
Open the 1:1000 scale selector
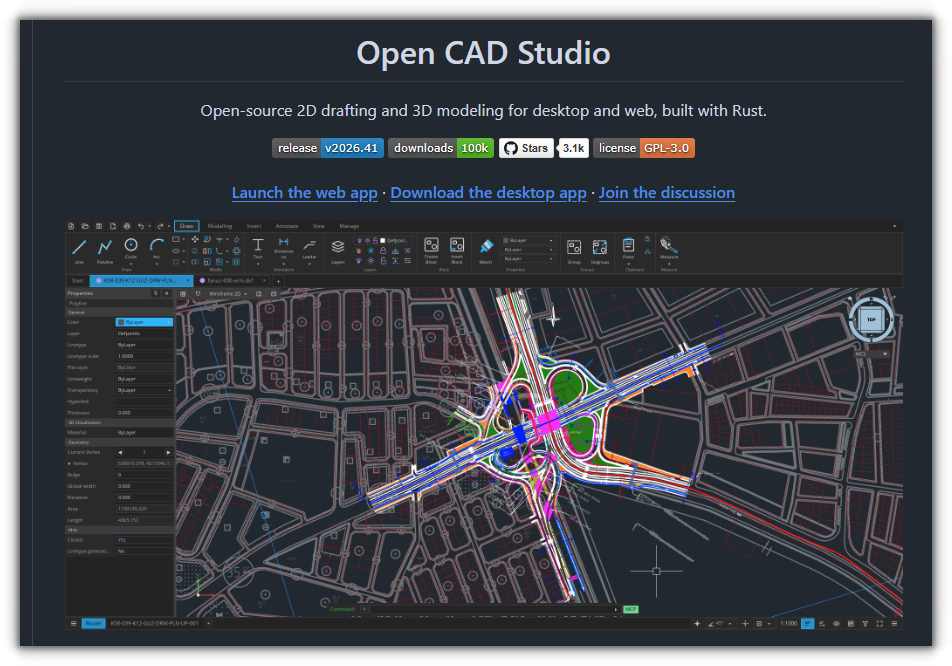tap(789, 624)
